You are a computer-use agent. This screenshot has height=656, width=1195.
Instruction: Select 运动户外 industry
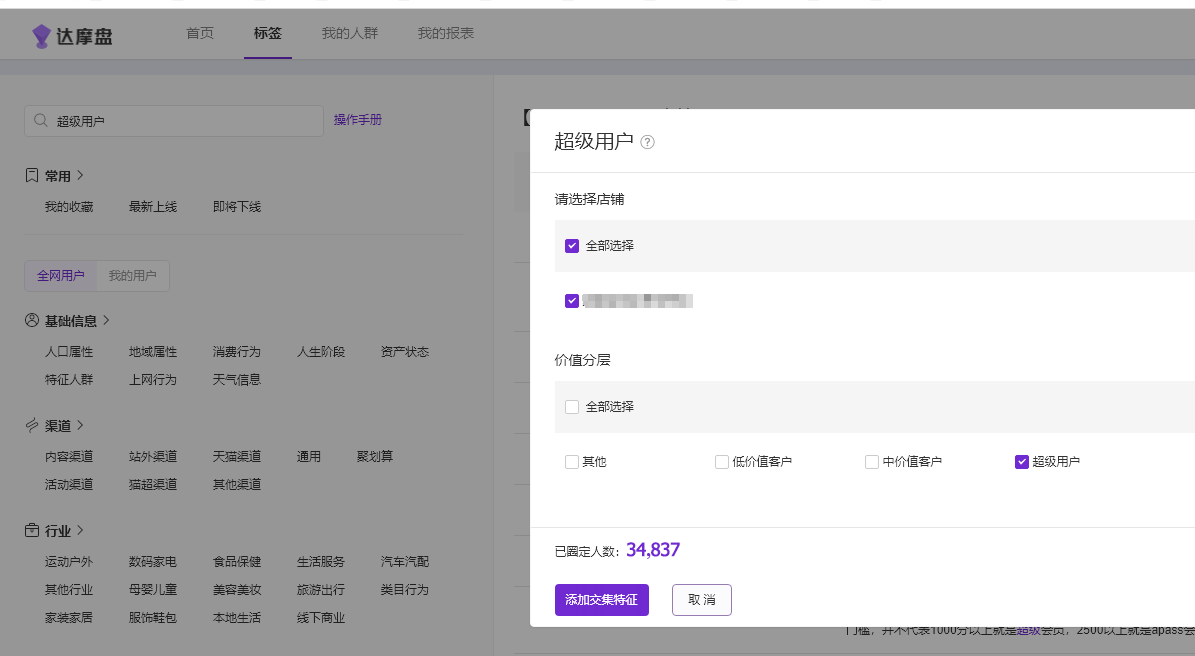point(69,562)
